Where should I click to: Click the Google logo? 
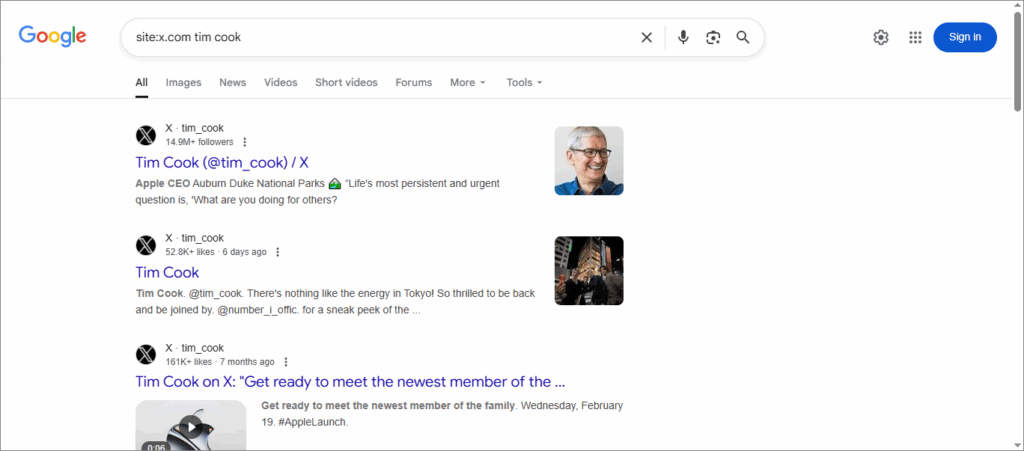tap(52, 37)
